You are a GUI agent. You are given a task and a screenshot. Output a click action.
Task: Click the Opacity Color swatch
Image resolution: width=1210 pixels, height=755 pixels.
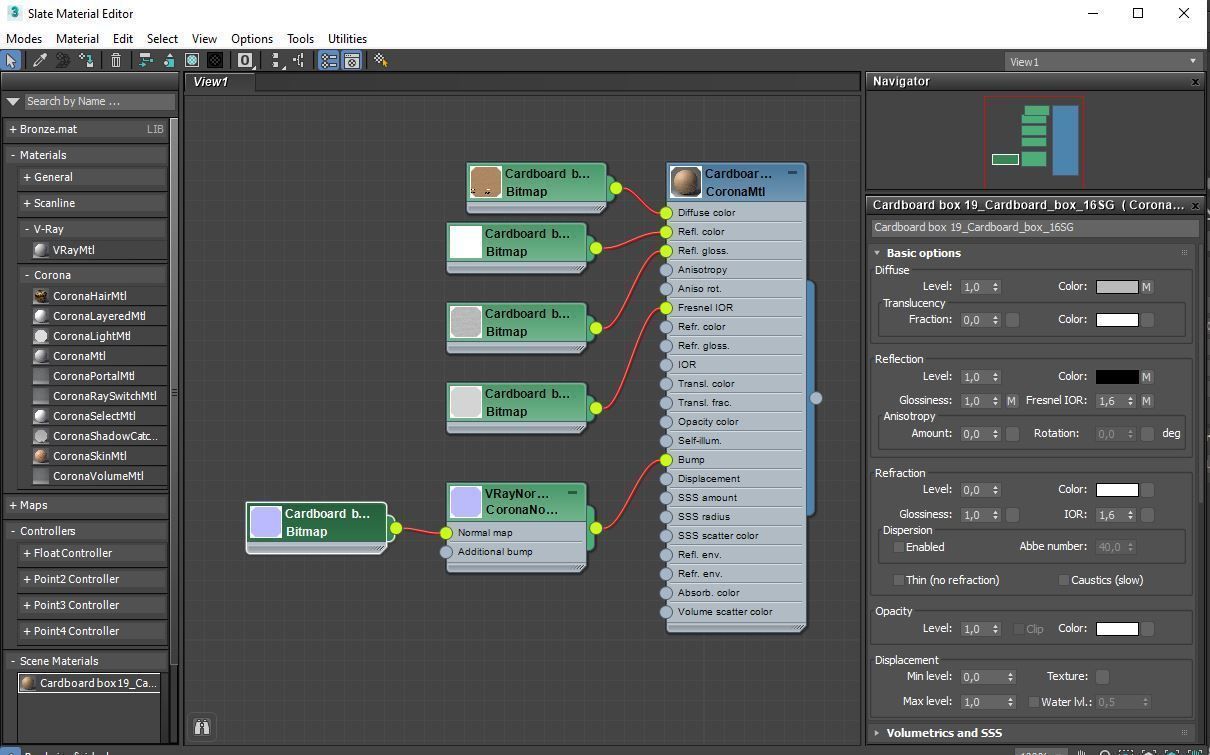click(x=1117, y=629)
